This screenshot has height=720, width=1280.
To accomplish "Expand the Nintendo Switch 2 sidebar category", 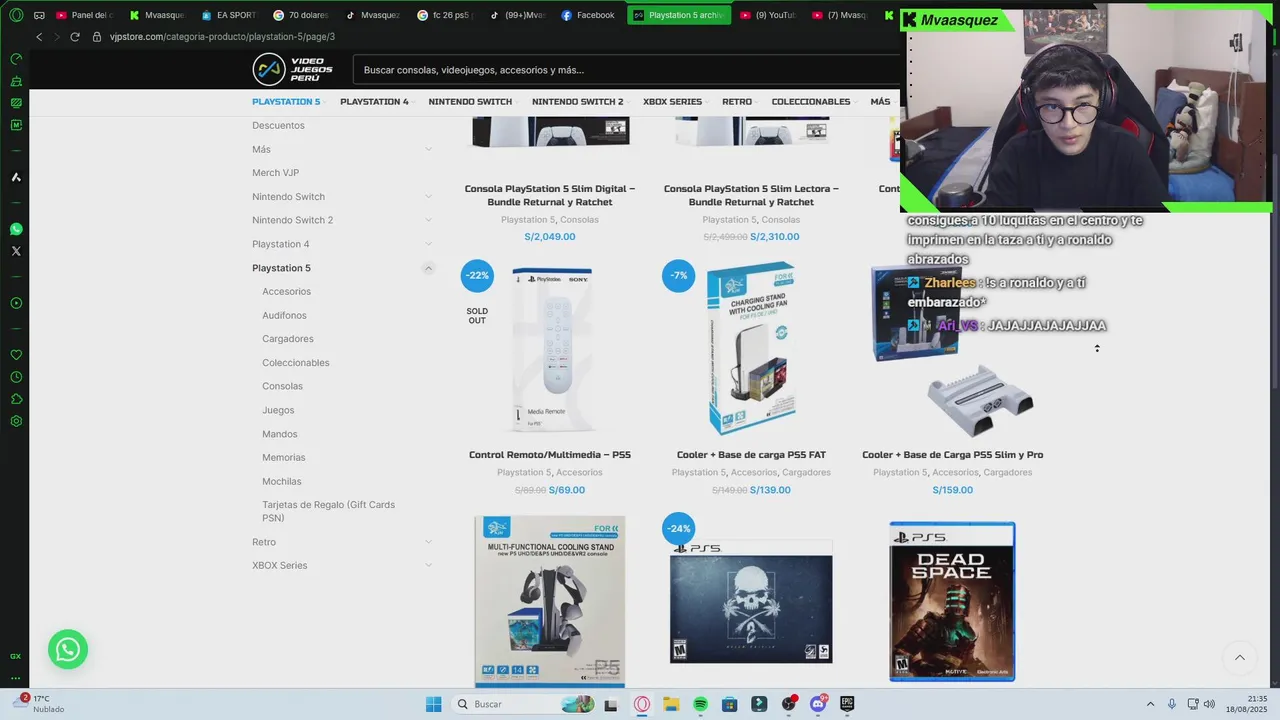I will [428, 220].
